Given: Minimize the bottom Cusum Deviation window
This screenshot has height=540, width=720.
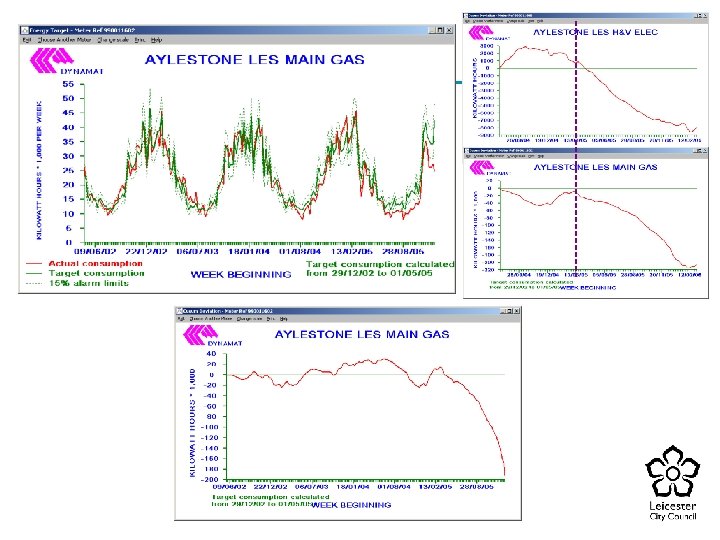Looking at the screenshot, I should pyautogui.click(x=503, y=311).
